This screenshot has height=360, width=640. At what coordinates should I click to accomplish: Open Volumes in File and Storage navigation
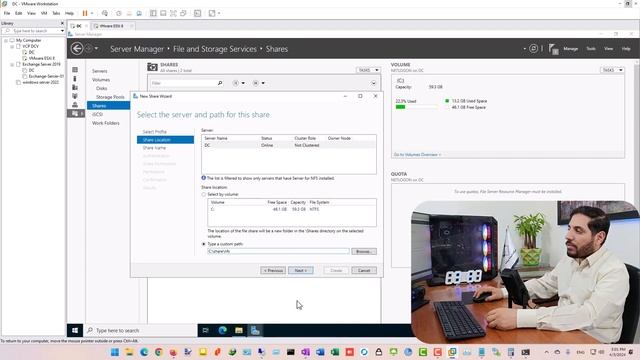[101, 80]
